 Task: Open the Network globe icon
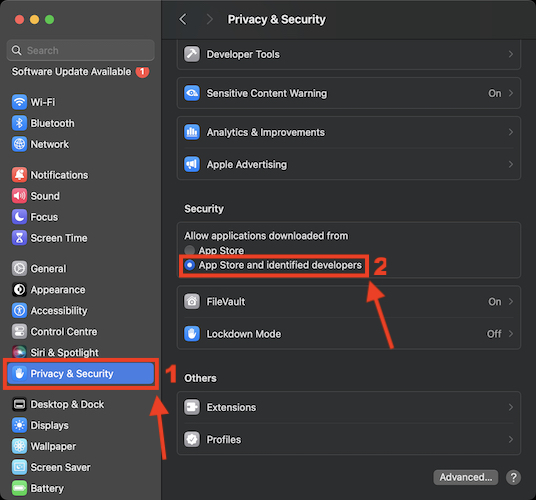[x=19, y=144]
